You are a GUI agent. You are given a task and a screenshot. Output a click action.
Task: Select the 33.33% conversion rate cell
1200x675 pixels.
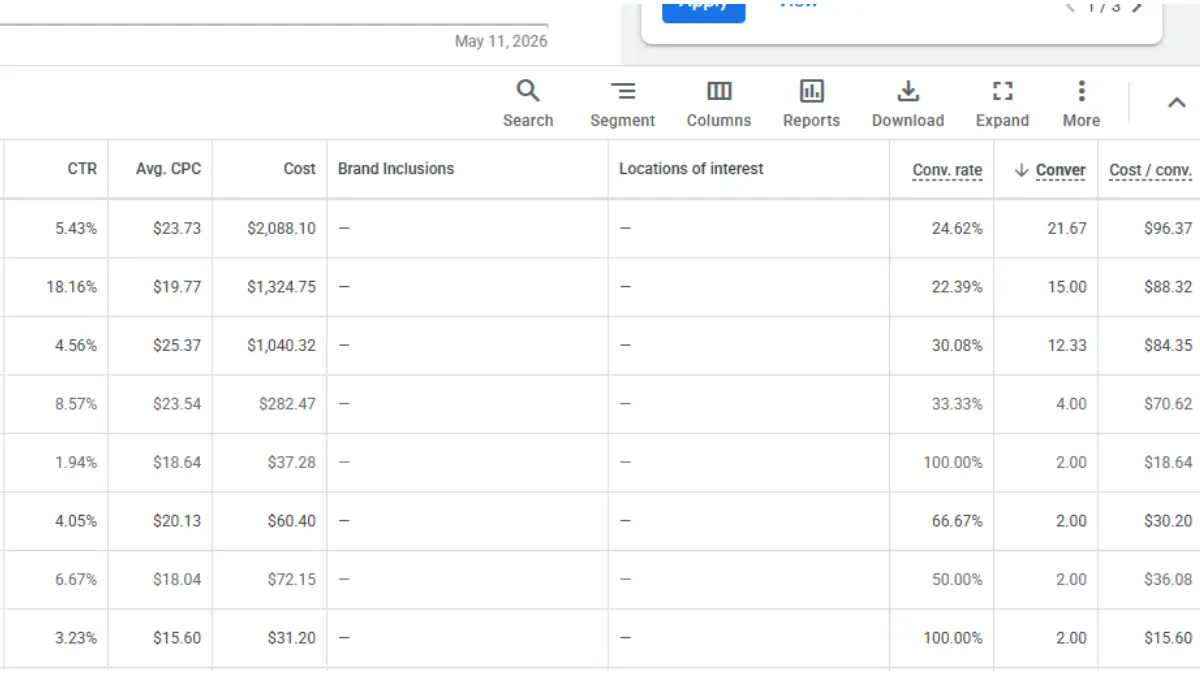(x=957, y=404)
